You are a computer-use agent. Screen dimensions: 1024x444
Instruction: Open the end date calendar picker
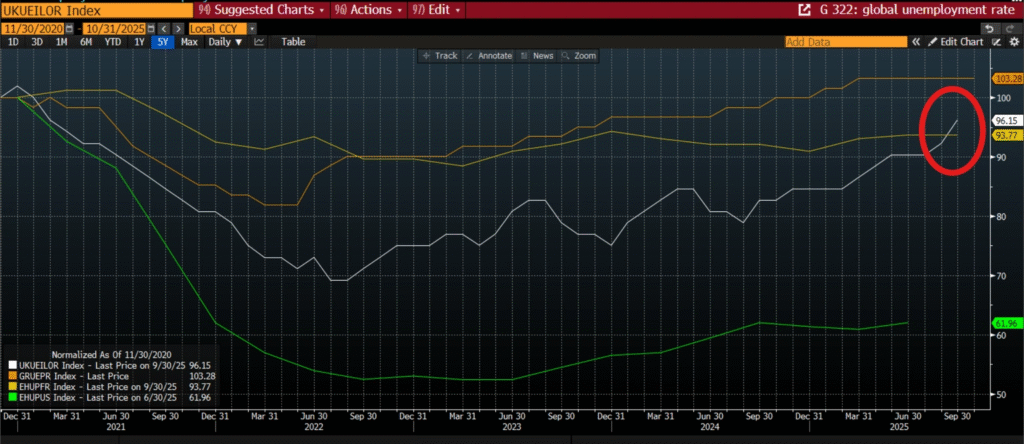(150, 28)
